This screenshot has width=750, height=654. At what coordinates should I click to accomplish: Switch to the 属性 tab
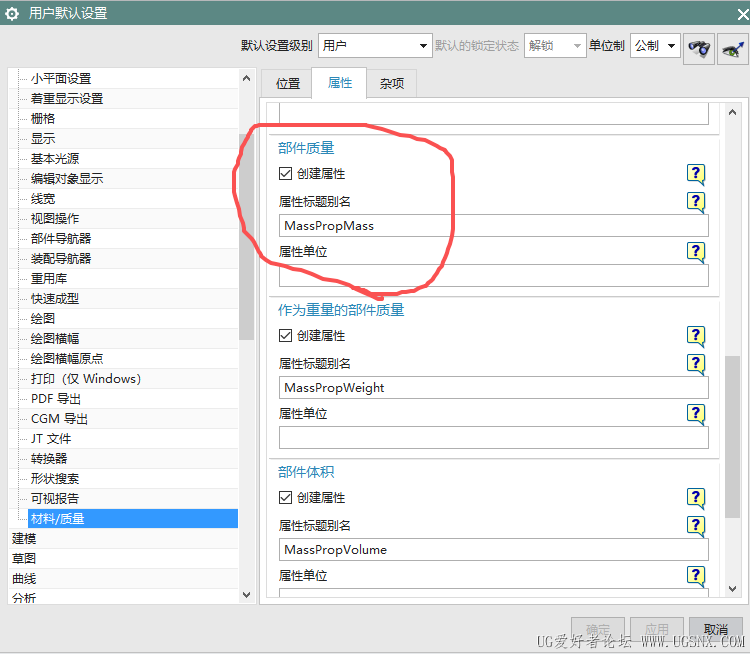coord(340,83)
